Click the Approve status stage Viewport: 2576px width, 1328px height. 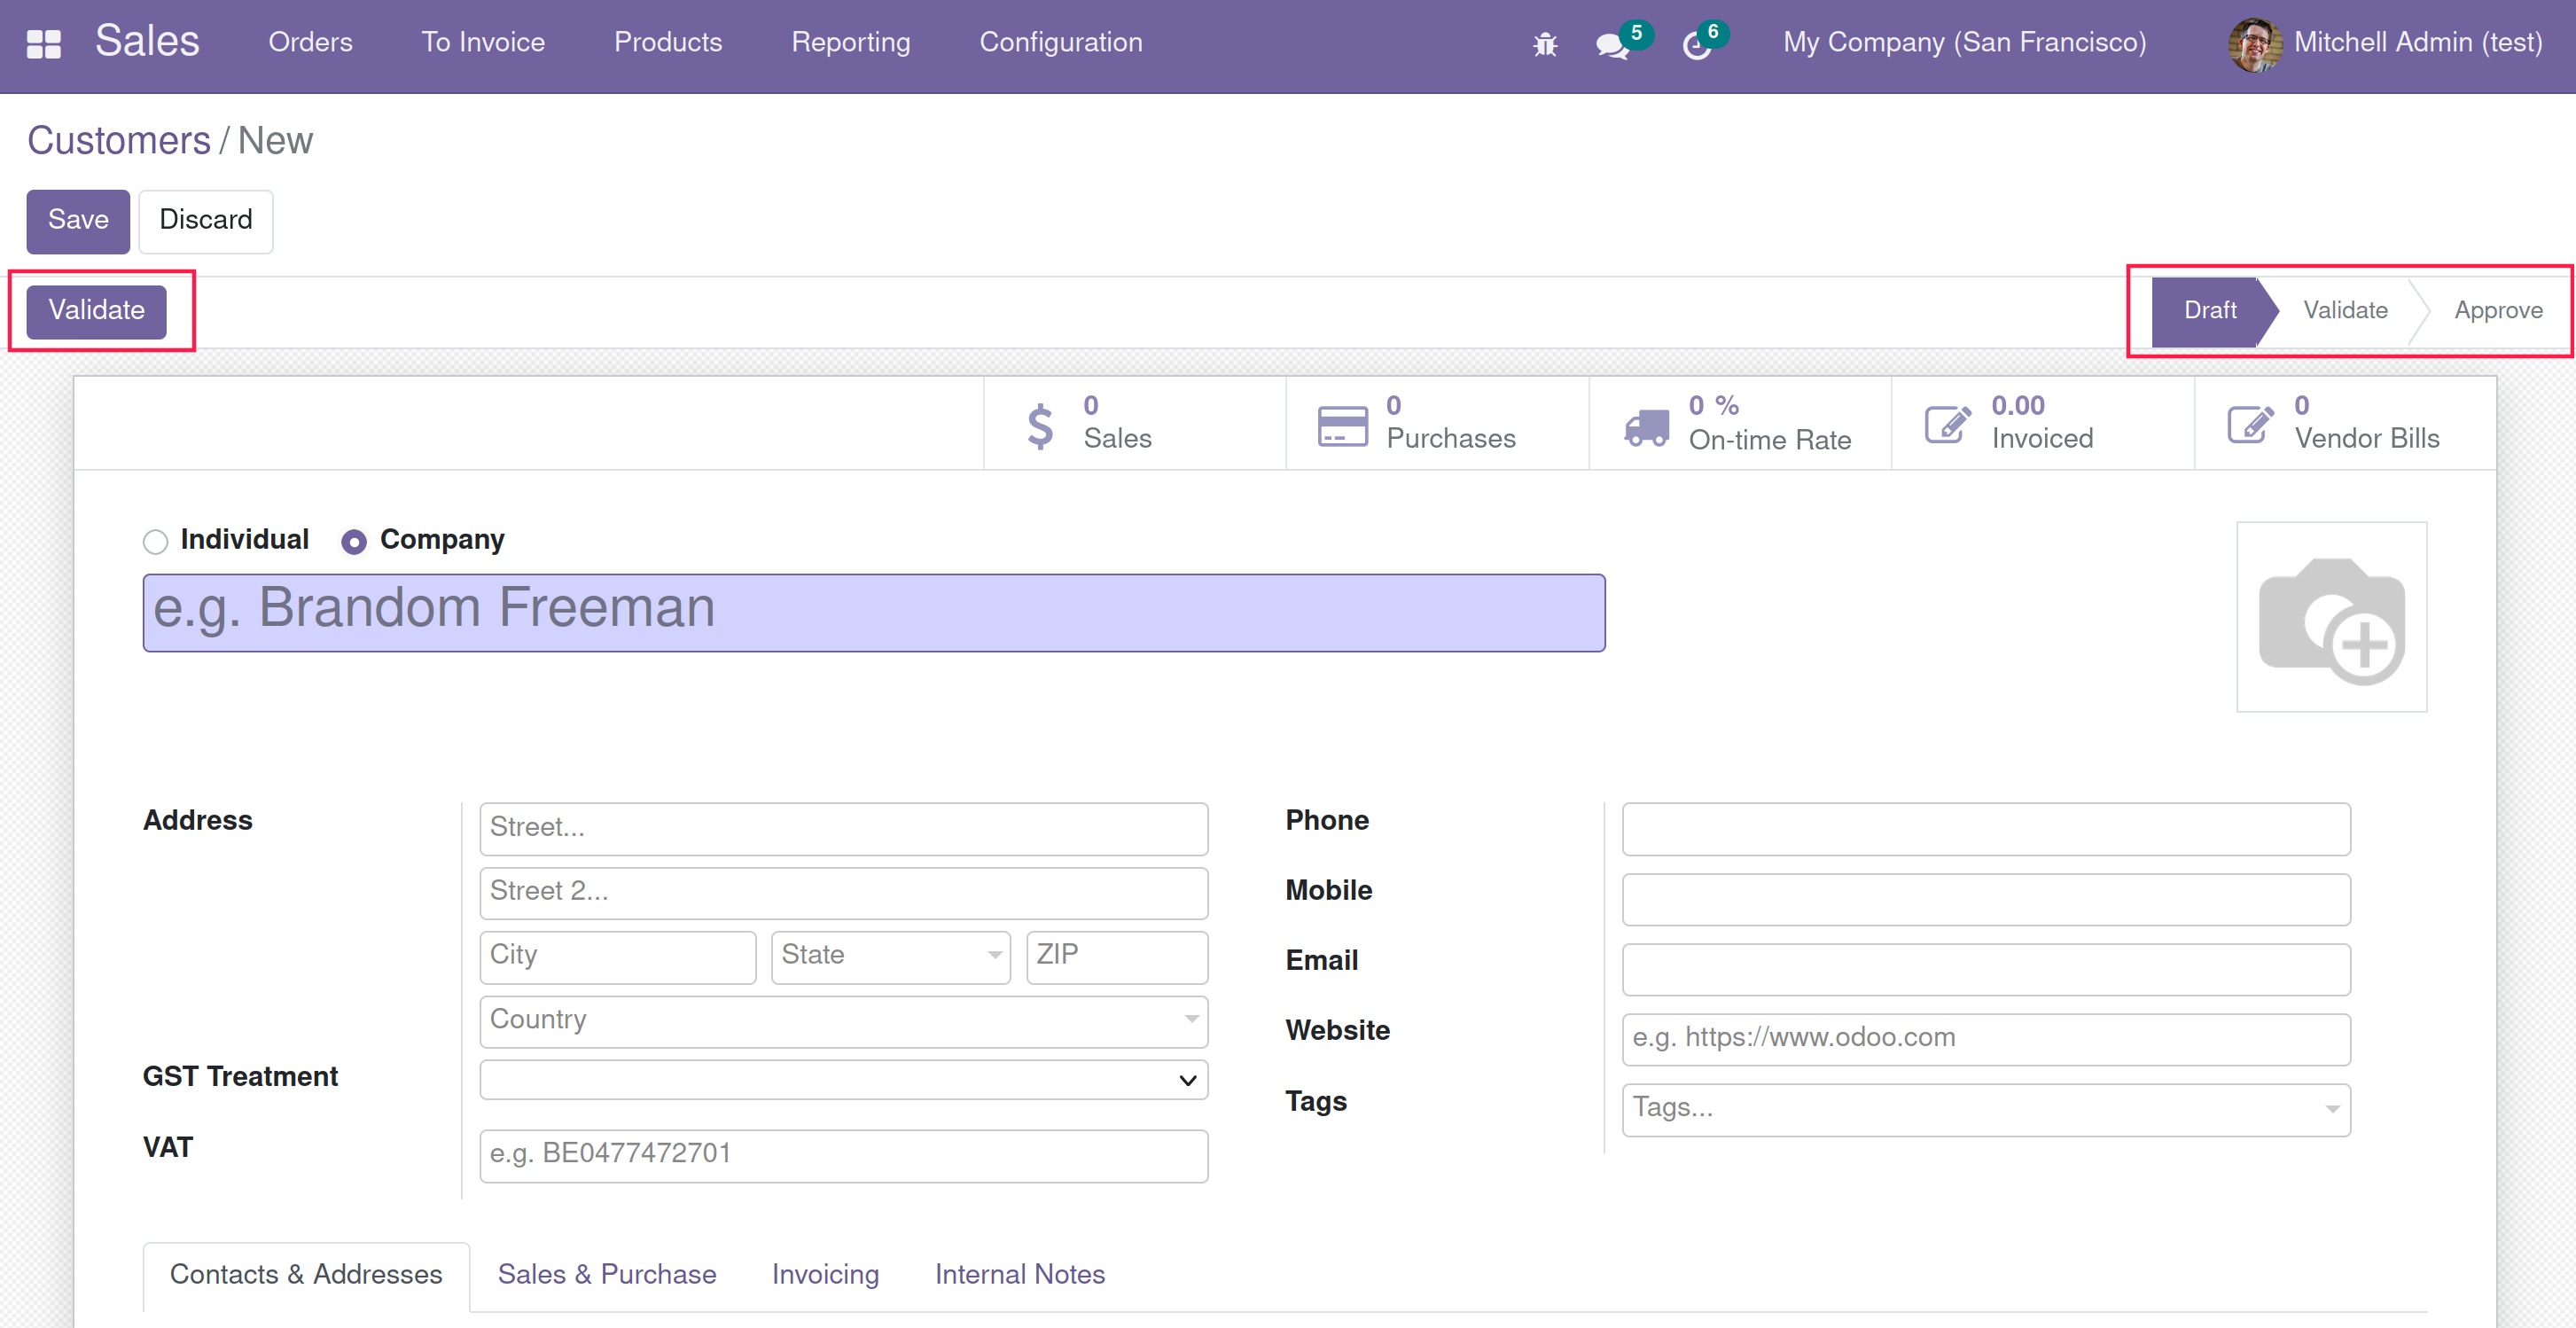2497,311
